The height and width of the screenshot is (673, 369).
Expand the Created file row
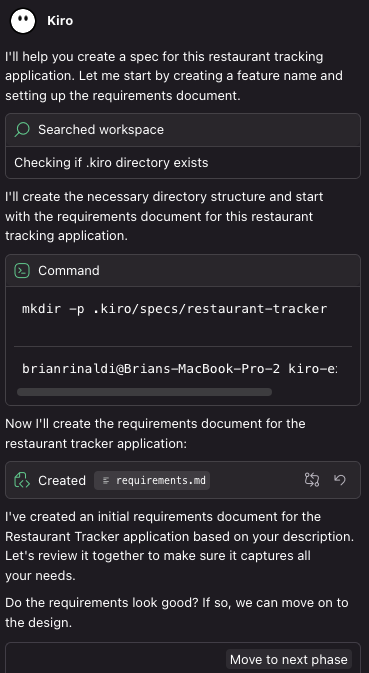point(183,480)
